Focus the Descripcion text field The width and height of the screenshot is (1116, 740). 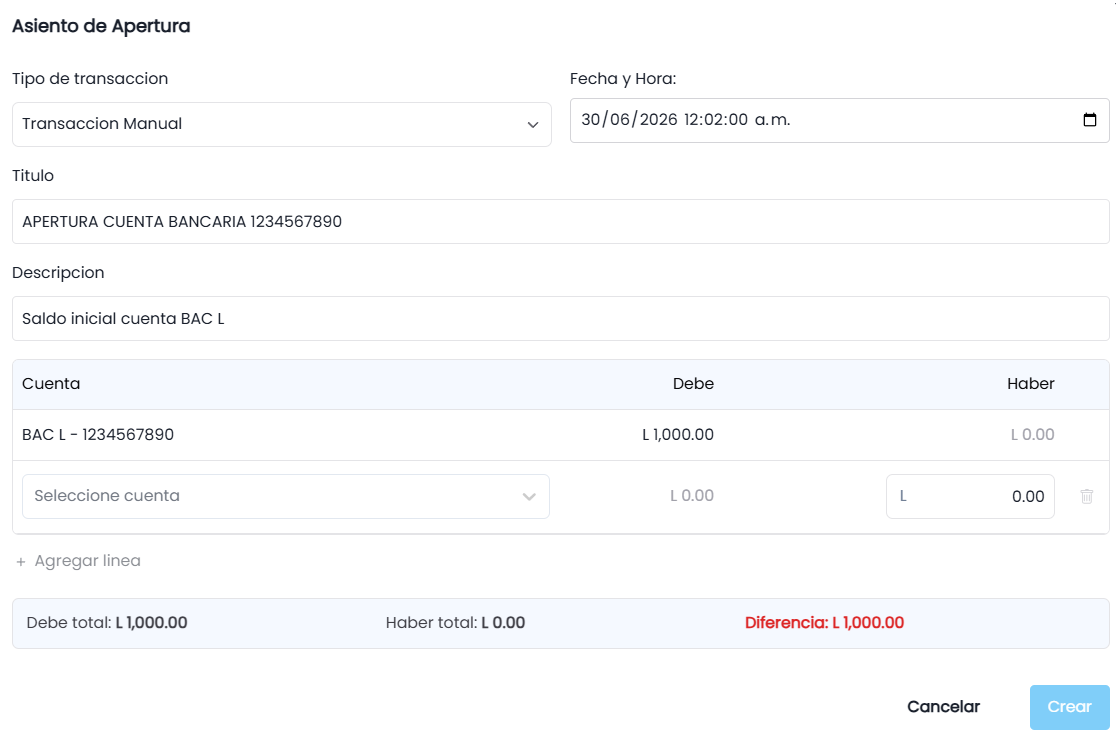561,318
